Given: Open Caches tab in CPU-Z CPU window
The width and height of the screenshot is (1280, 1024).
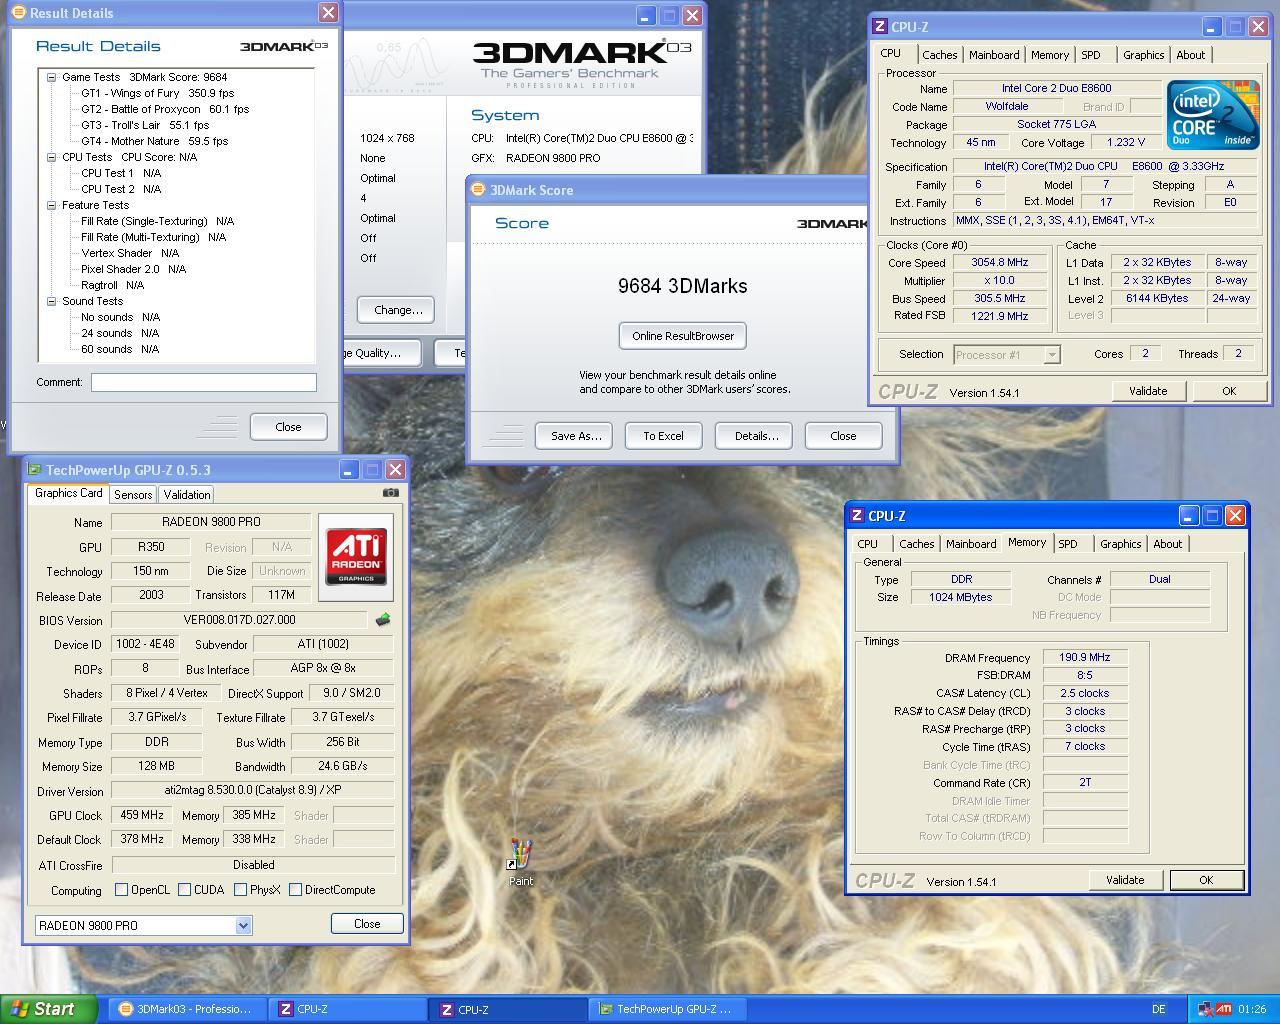Looking at the screenshot, I should [x=939, y=55].
